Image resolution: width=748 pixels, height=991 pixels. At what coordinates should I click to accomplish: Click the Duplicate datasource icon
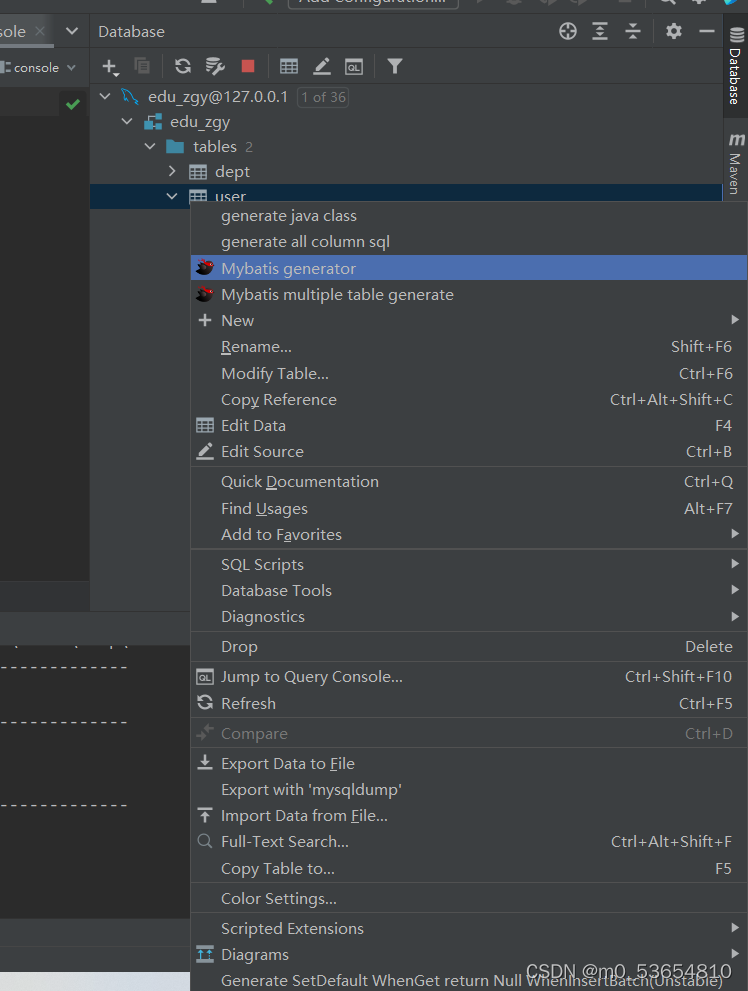coord(142,66)
